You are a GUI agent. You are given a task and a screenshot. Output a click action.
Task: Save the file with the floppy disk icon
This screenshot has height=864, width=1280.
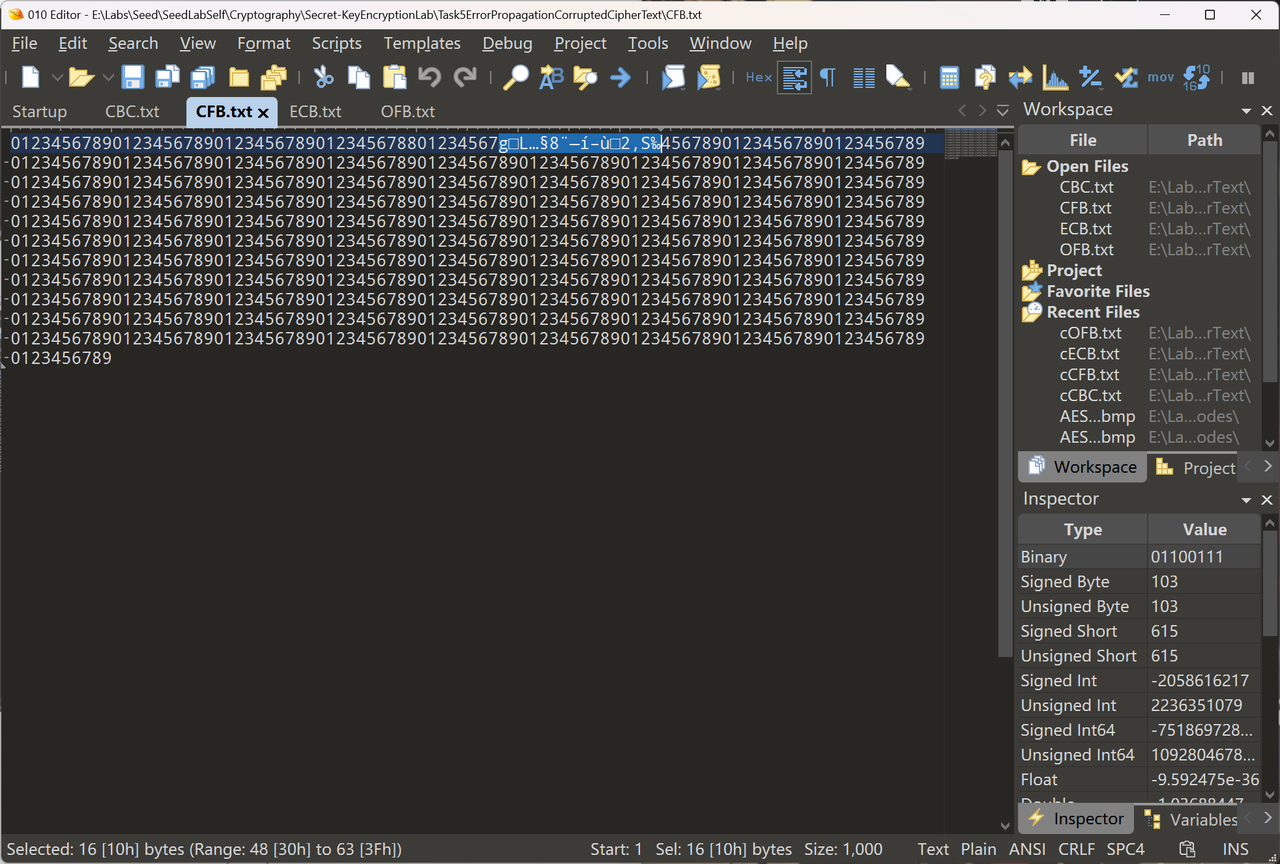[x=133, y=77]
